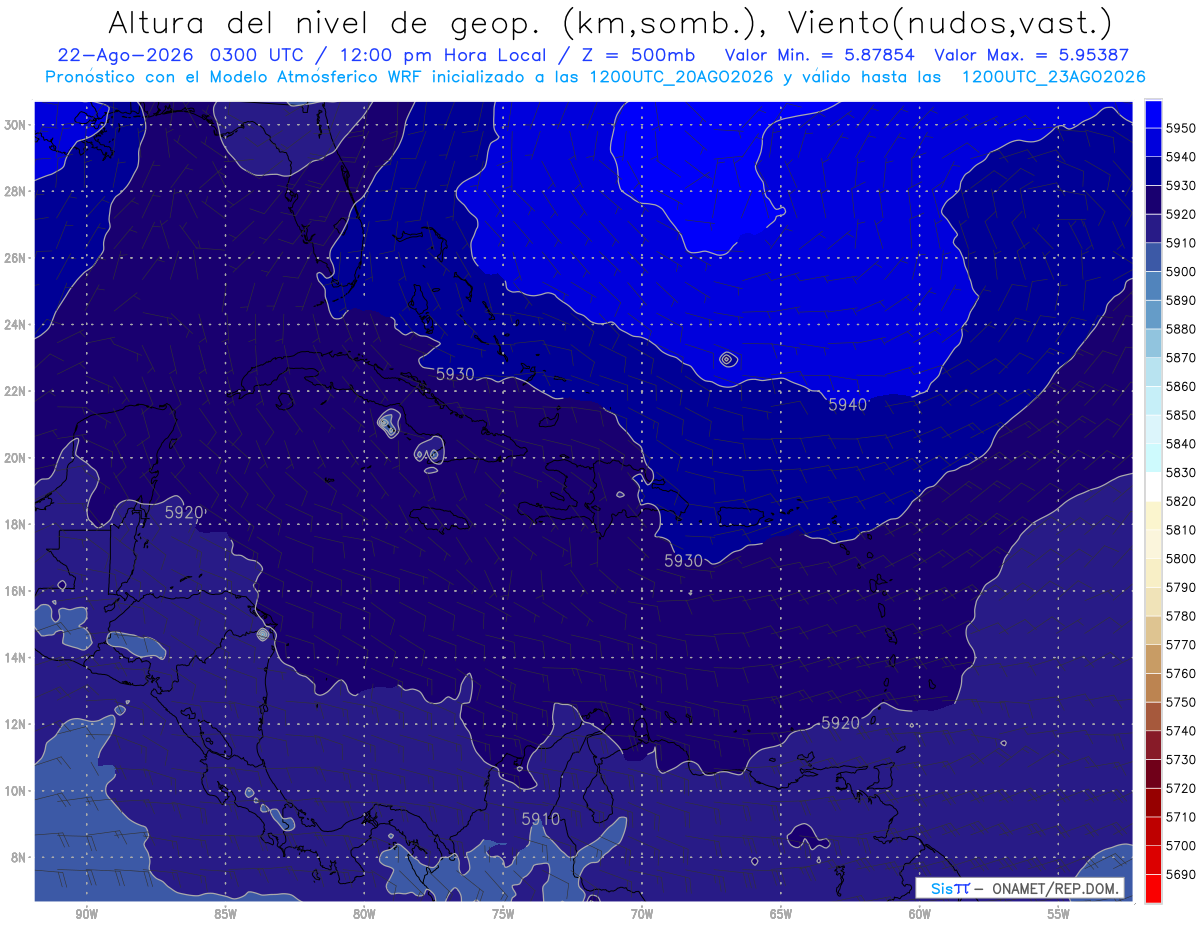Viewport: 1200px width, 927px height.
Task: Click the colorbar label '5870'
Action: coord(1182,357)
